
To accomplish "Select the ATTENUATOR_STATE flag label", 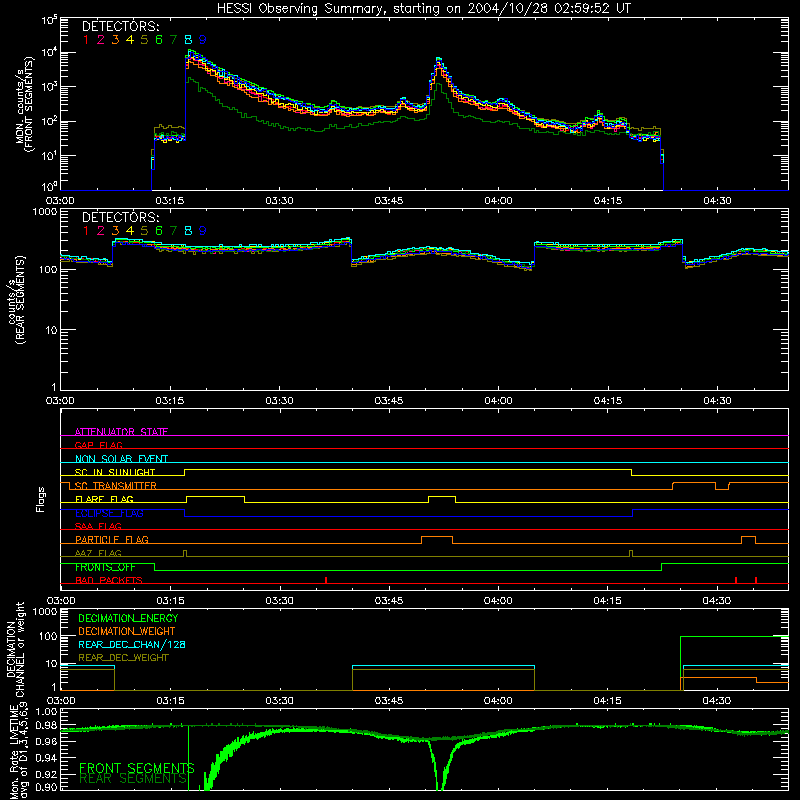I will click(121, 432).
